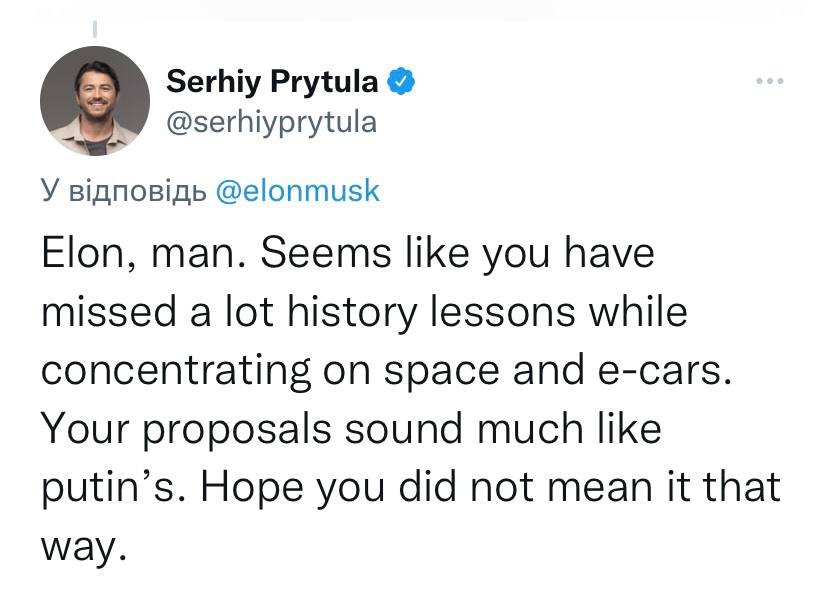Click the display name Serhiy Prytula
828x596 pixels.
coord(271,82)
